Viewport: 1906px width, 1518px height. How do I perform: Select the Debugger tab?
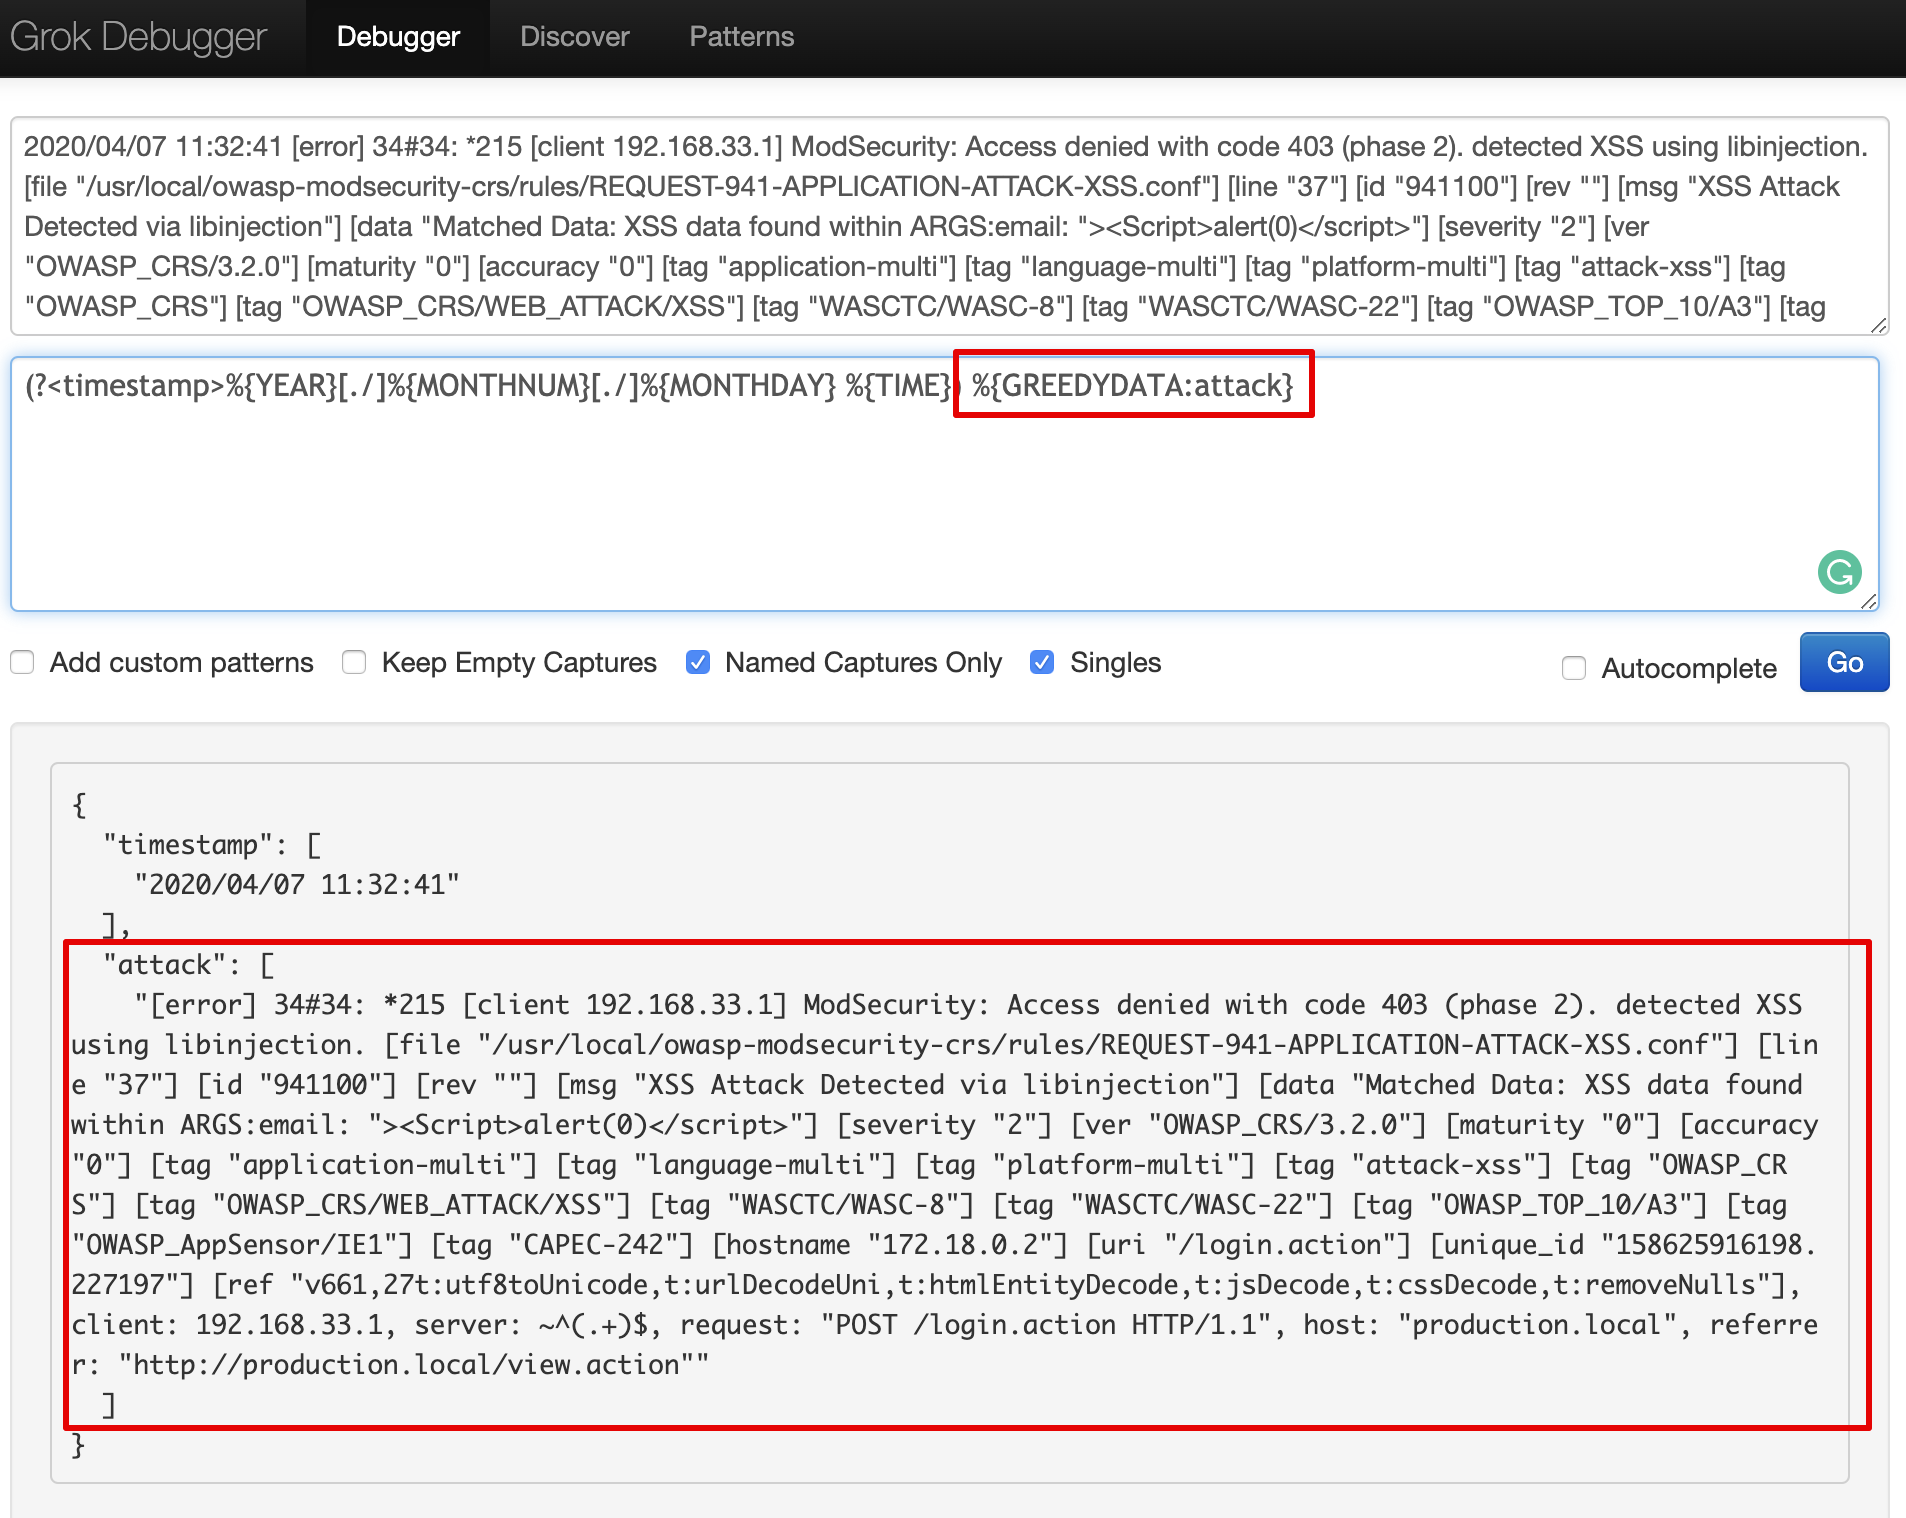[x=398, y=37]
